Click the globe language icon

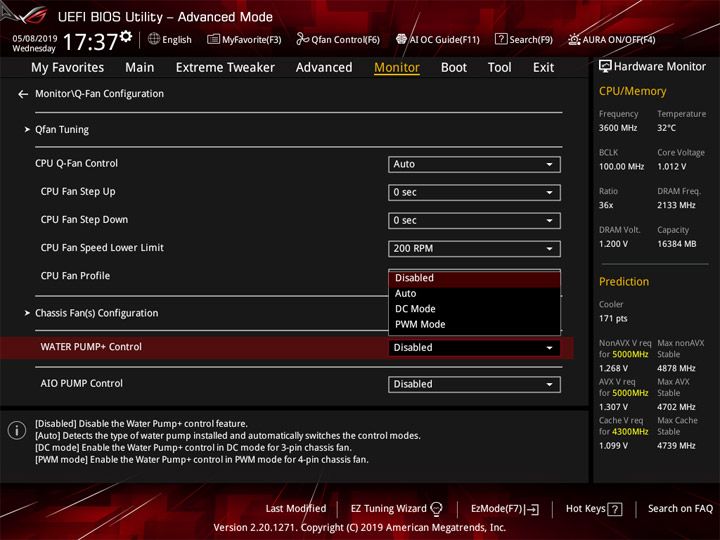click(x=154, y=39)
